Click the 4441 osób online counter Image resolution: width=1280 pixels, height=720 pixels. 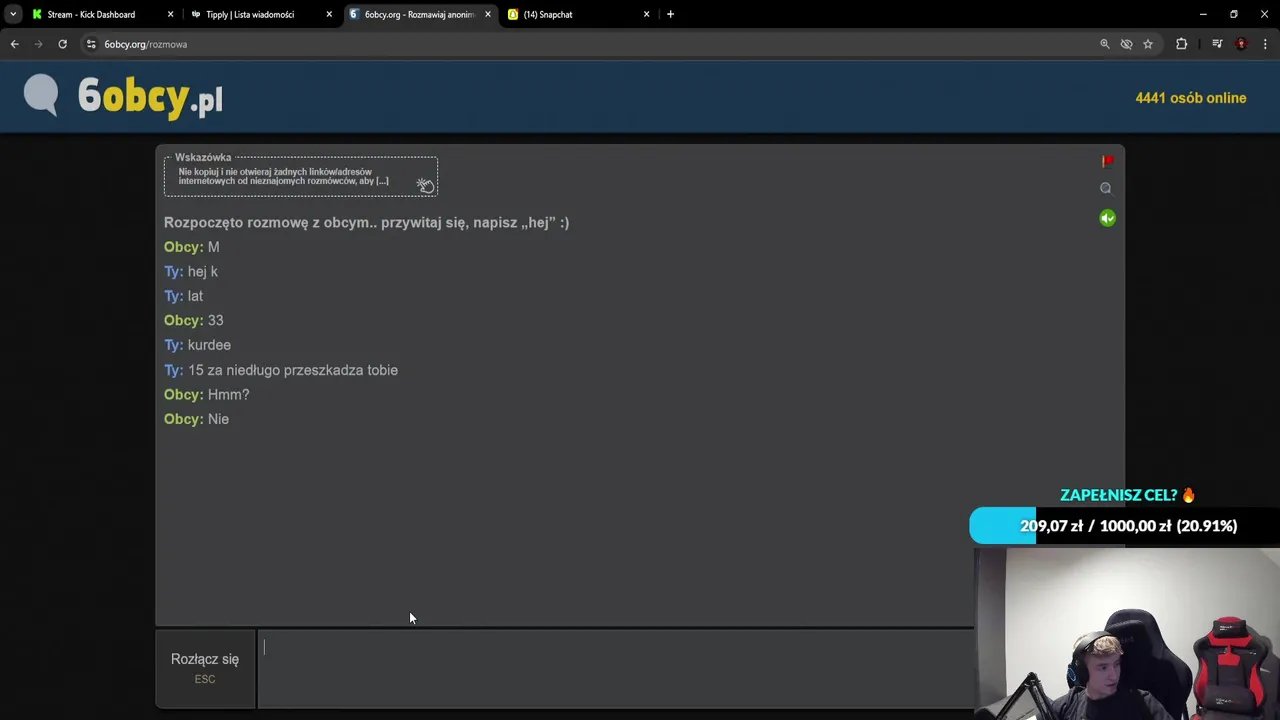pos(1190,98)
